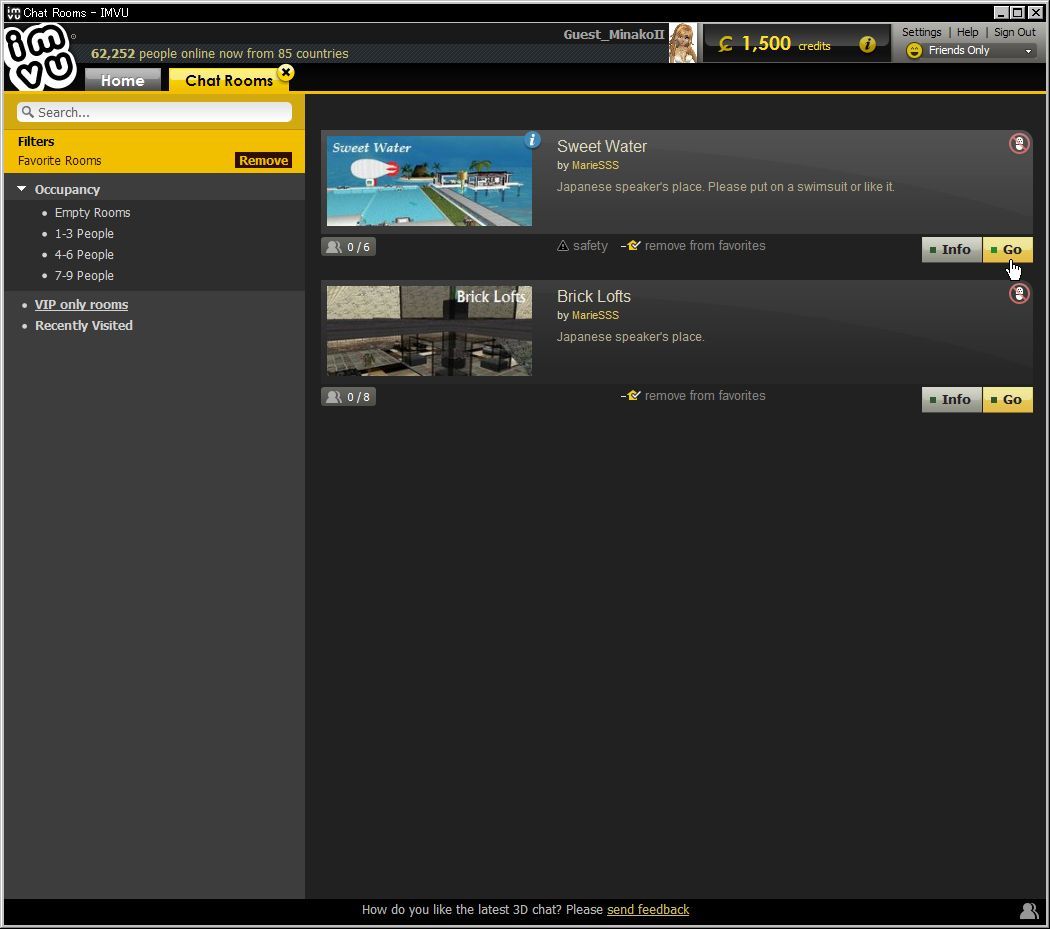
Task: Click the send feedback link
Action: coord(648,910)
